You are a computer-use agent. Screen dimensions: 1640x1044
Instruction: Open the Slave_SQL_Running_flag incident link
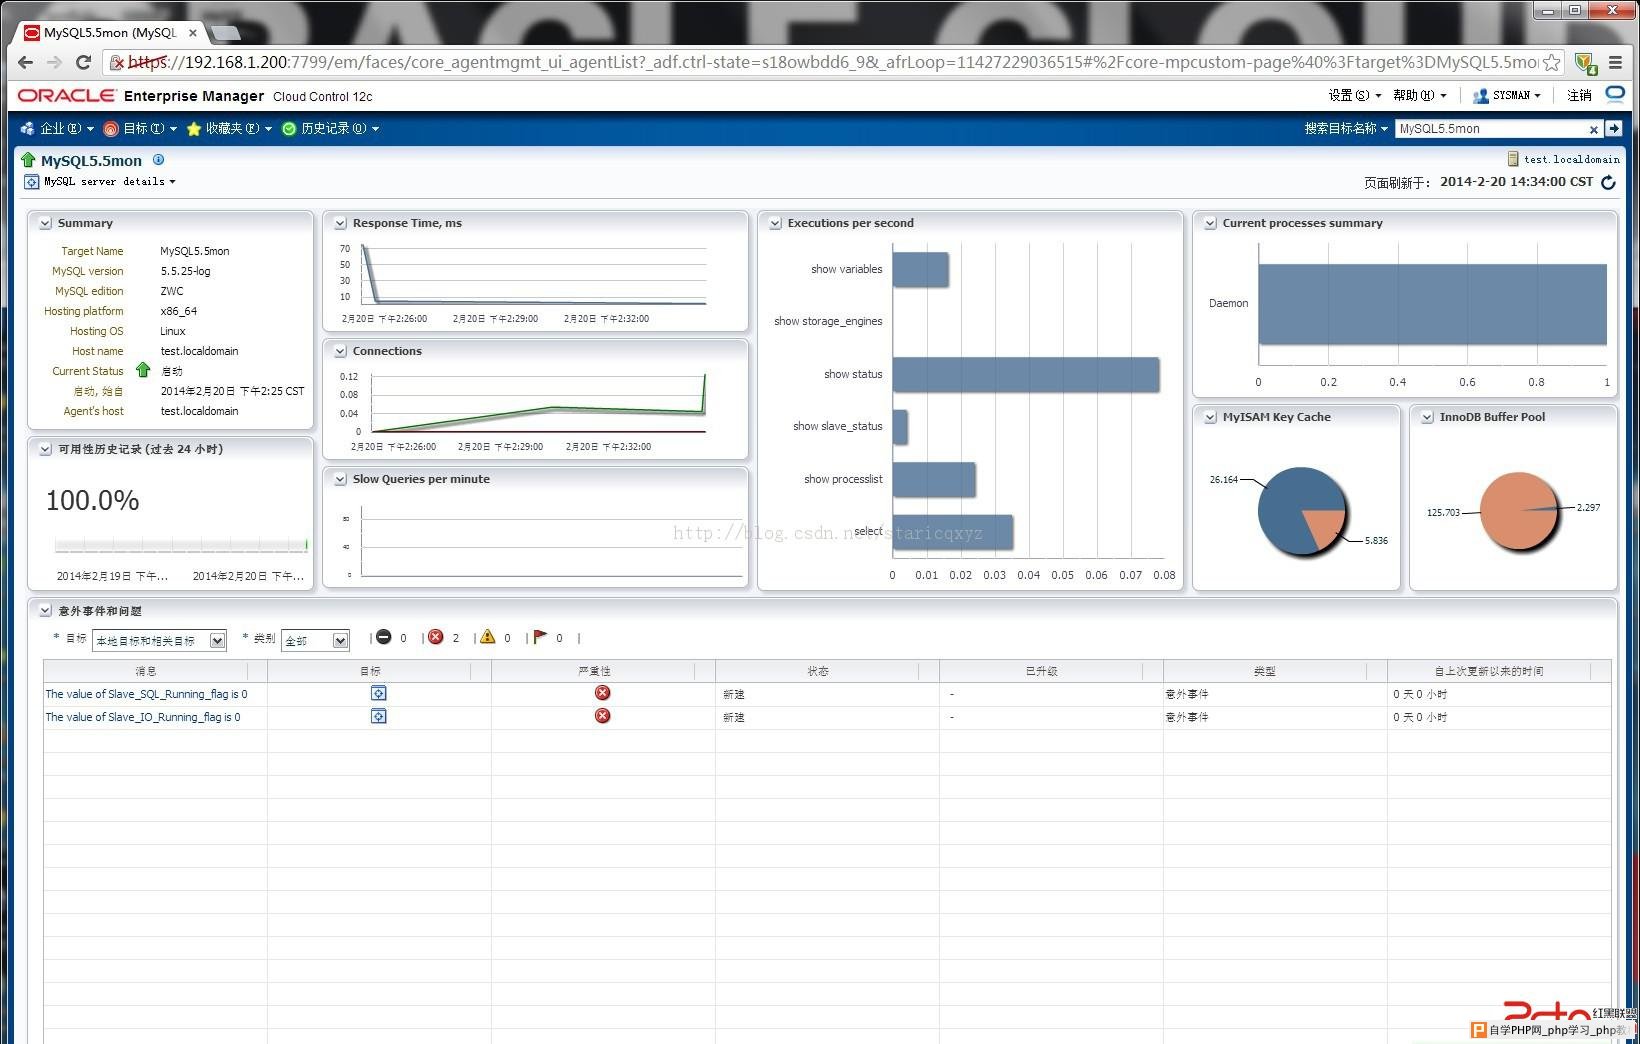[x=146, y=694]
